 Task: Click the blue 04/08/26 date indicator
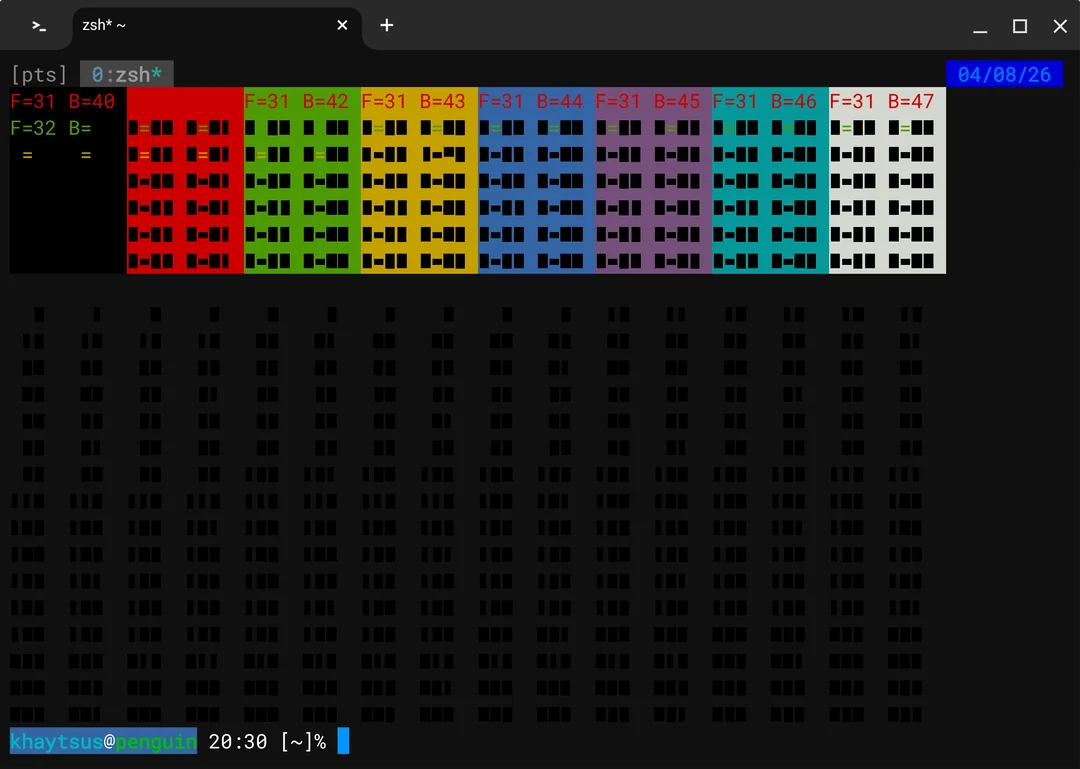click(x=1004, y=74)
